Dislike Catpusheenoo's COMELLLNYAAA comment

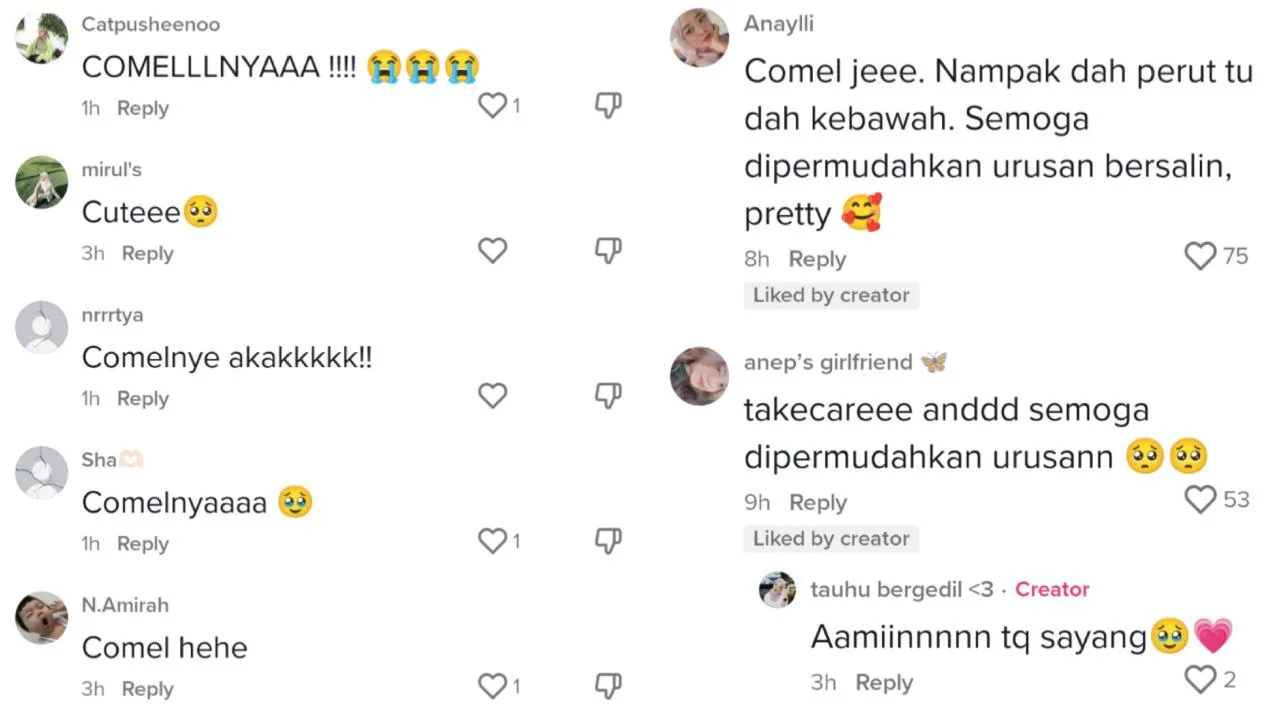coord(608,105)
